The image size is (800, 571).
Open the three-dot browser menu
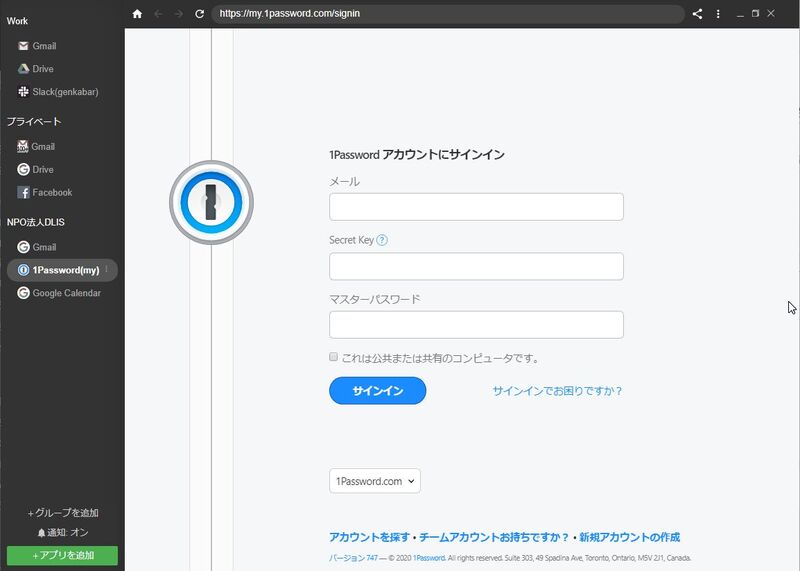point(718,14)
